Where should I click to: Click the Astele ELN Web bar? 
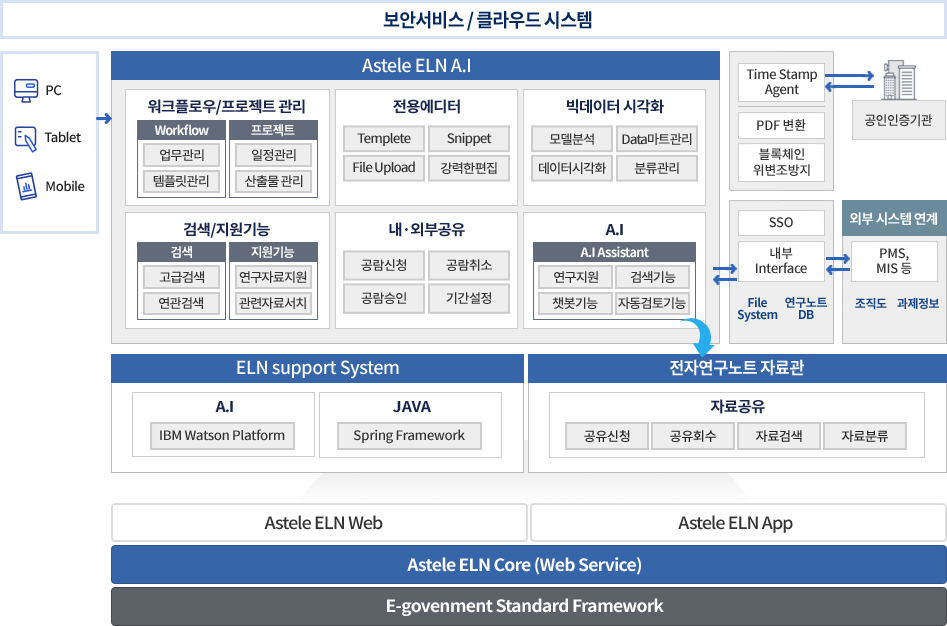[319, 523]
